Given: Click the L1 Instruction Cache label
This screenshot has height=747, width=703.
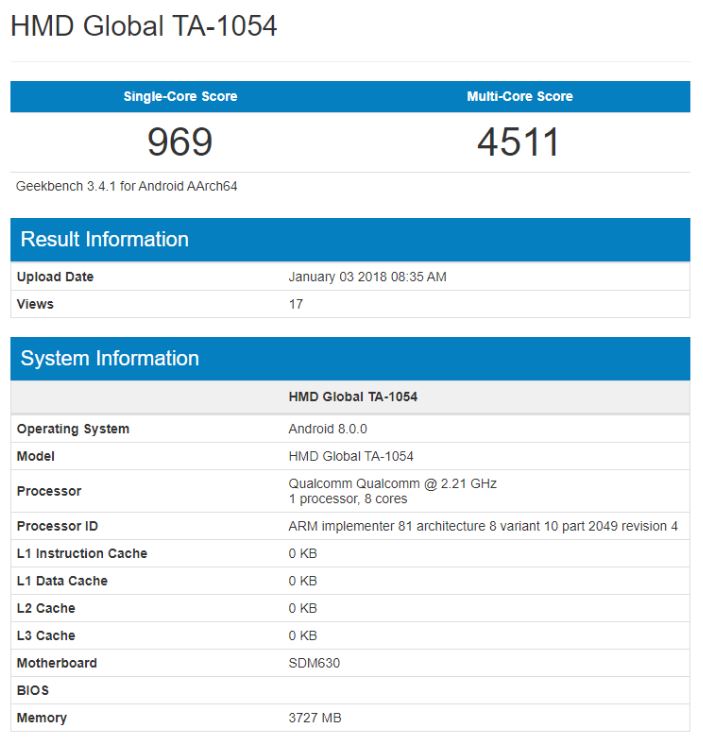Looking at the screenshot, I should (82, 554).
